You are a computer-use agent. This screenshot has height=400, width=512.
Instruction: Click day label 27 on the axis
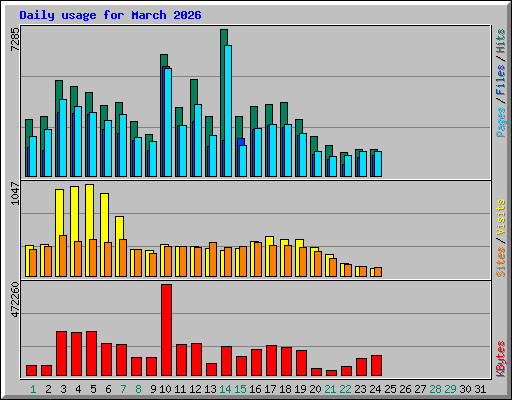click(420, 389)
